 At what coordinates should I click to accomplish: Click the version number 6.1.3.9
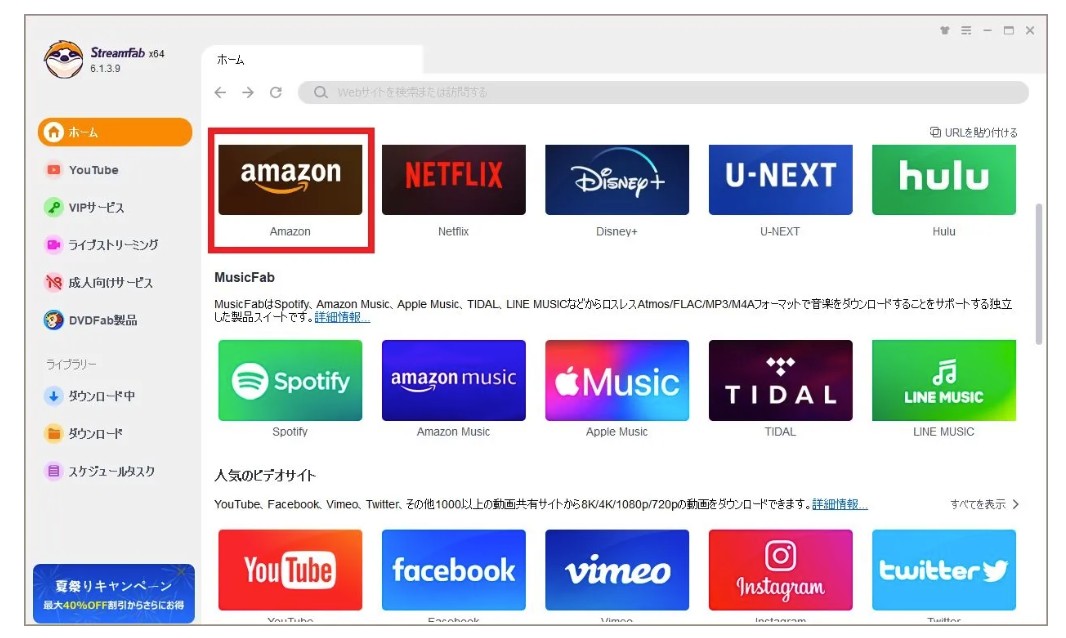[x=105, y=69]
